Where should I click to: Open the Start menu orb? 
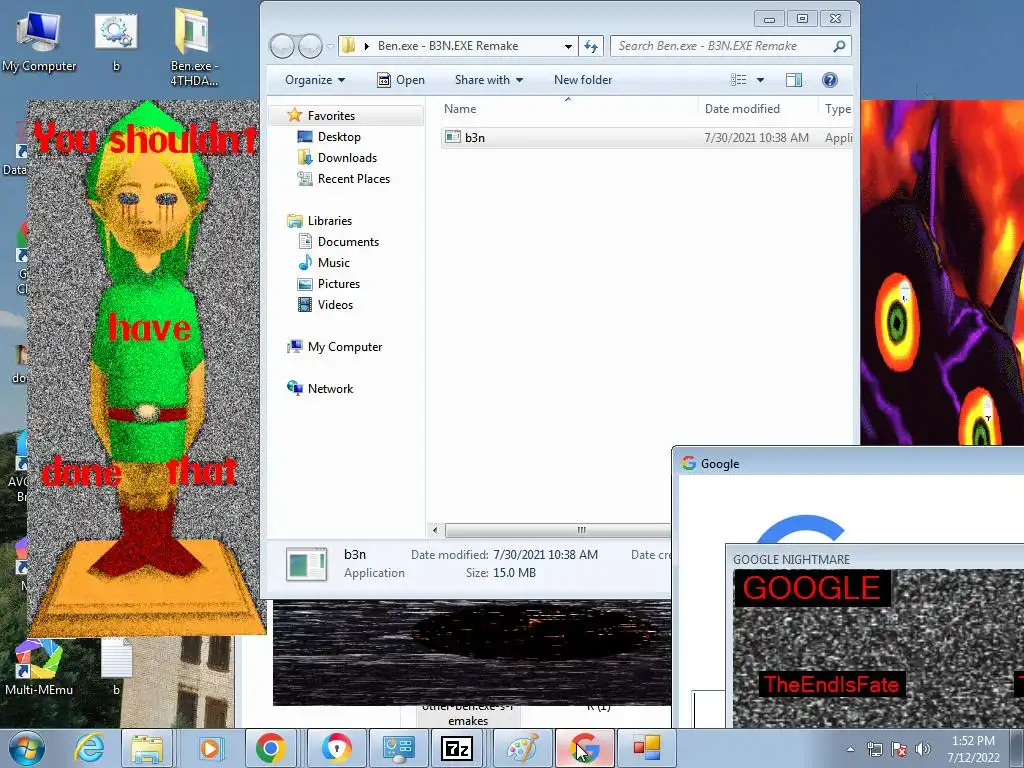coord(26,748)
